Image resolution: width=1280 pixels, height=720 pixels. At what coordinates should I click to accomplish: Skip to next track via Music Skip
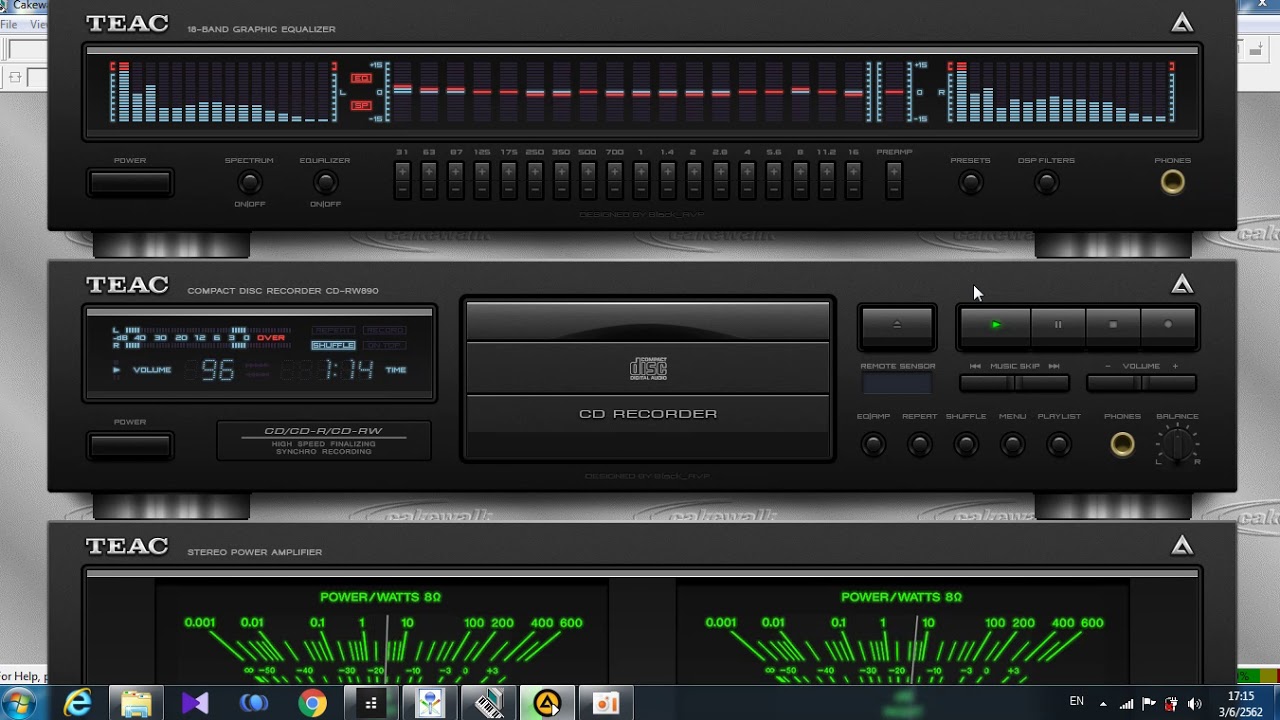click(x=1042, y=382)
